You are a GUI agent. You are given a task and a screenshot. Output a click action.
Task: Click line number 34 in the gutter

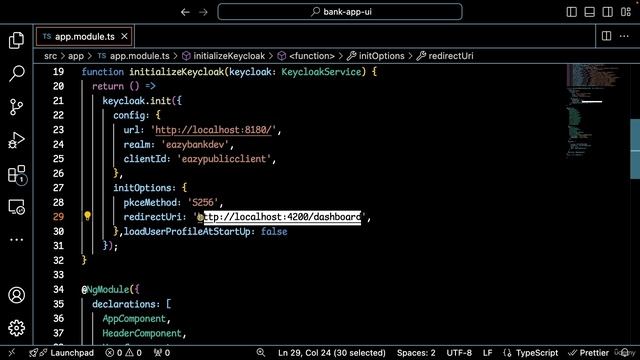(58, 289)
